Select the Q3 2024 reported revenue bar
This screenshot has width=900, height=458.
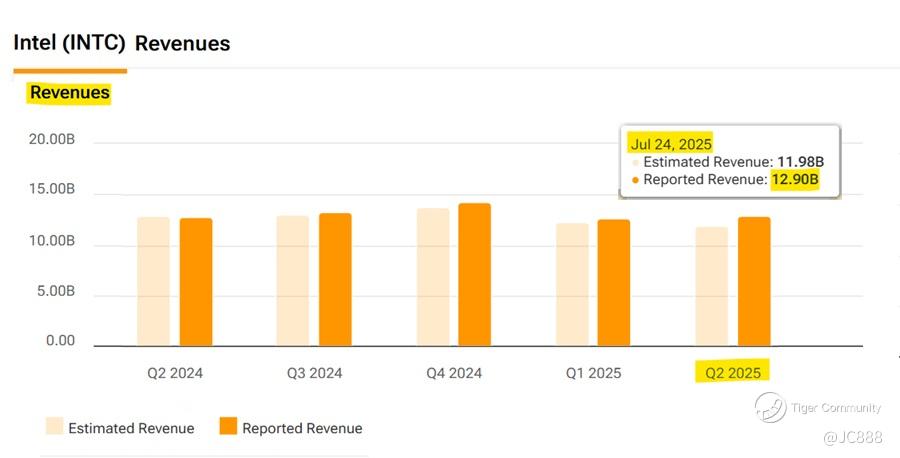(335, 280)
